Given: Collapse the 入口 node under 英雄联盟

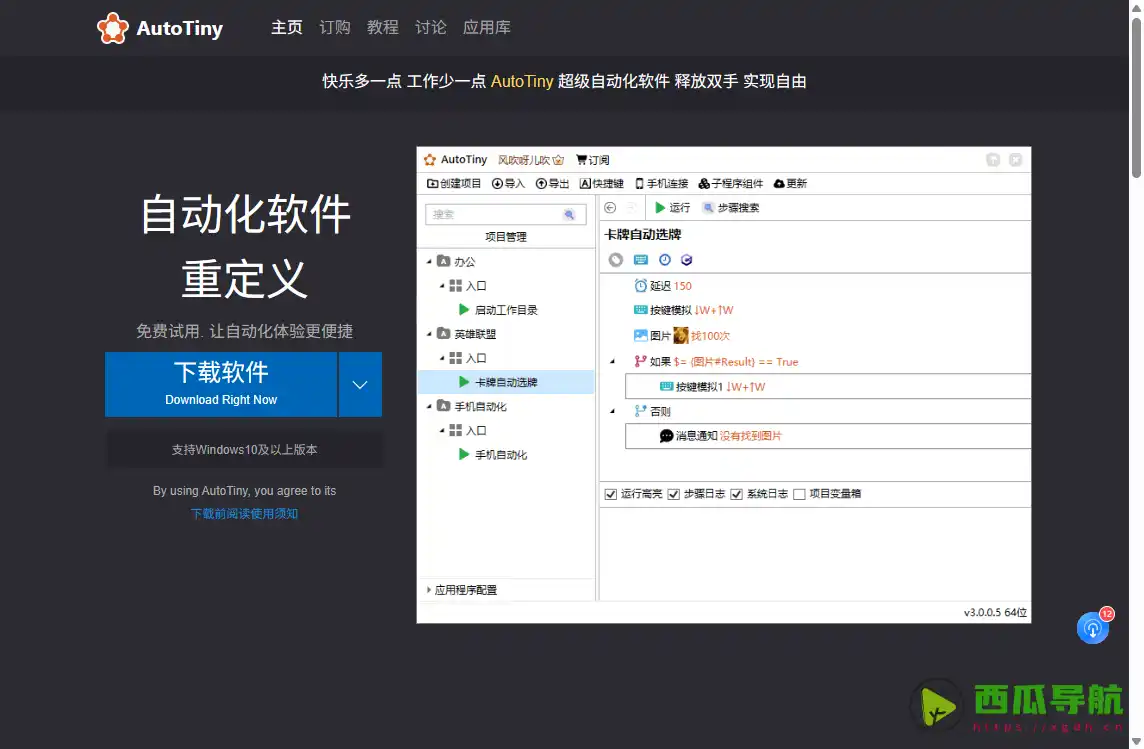Looking at the screenshot, I should [441, 358].
